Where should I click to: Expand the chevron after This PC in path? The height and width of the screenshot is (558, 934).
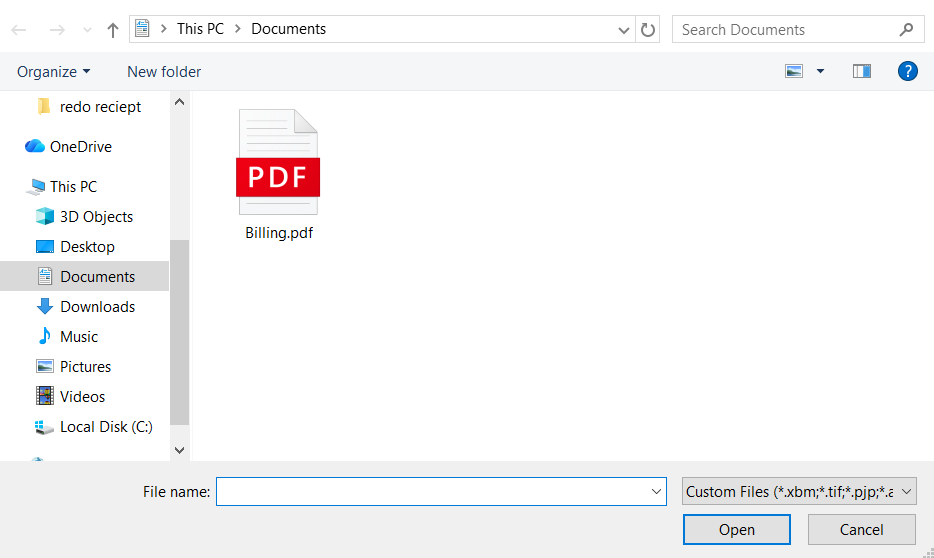coord(238,29)
